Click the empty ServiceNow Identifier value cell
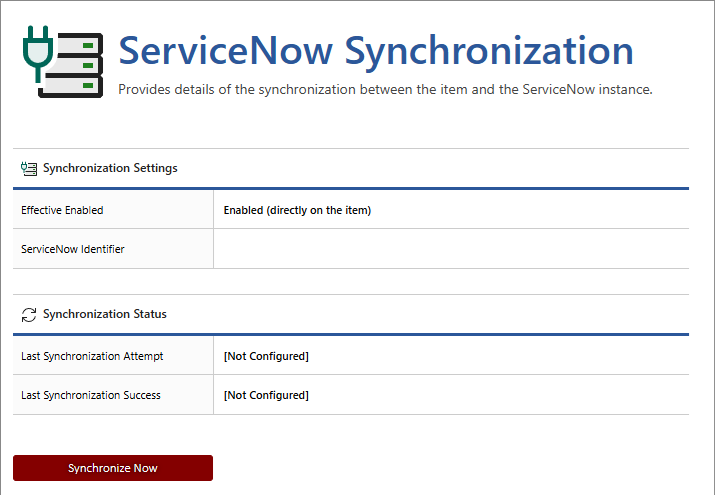This screenshot has height=498, width=715. pyautogui.click(x=450, y=249)
